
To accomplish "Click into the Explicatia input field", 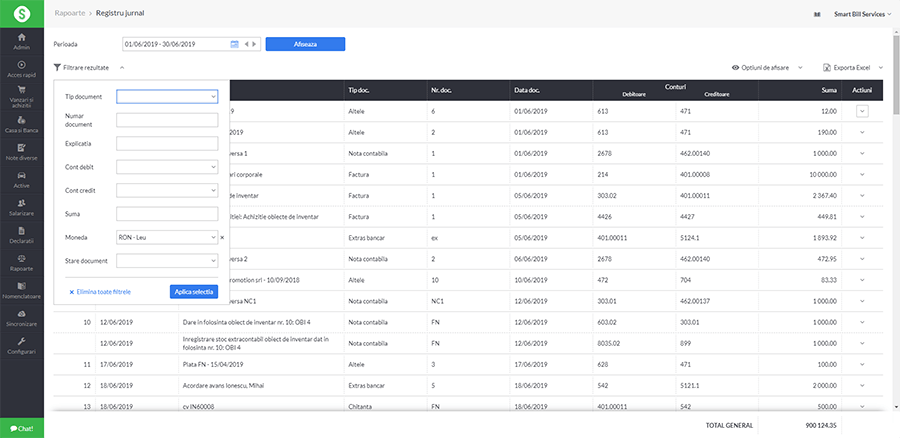I will 168,144.
